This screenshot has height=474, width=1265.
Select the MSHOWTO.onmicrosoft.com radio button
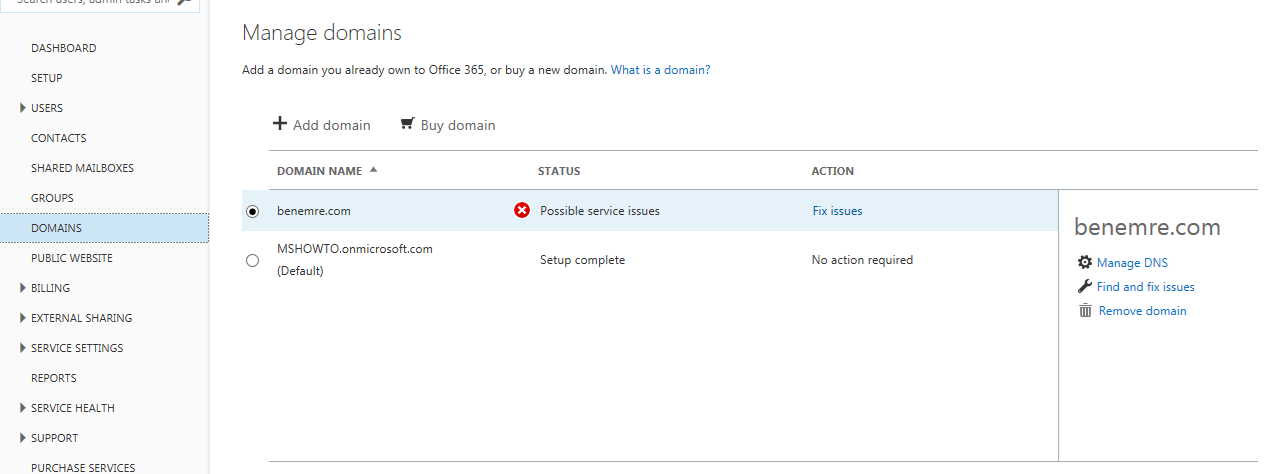point(252,260)
